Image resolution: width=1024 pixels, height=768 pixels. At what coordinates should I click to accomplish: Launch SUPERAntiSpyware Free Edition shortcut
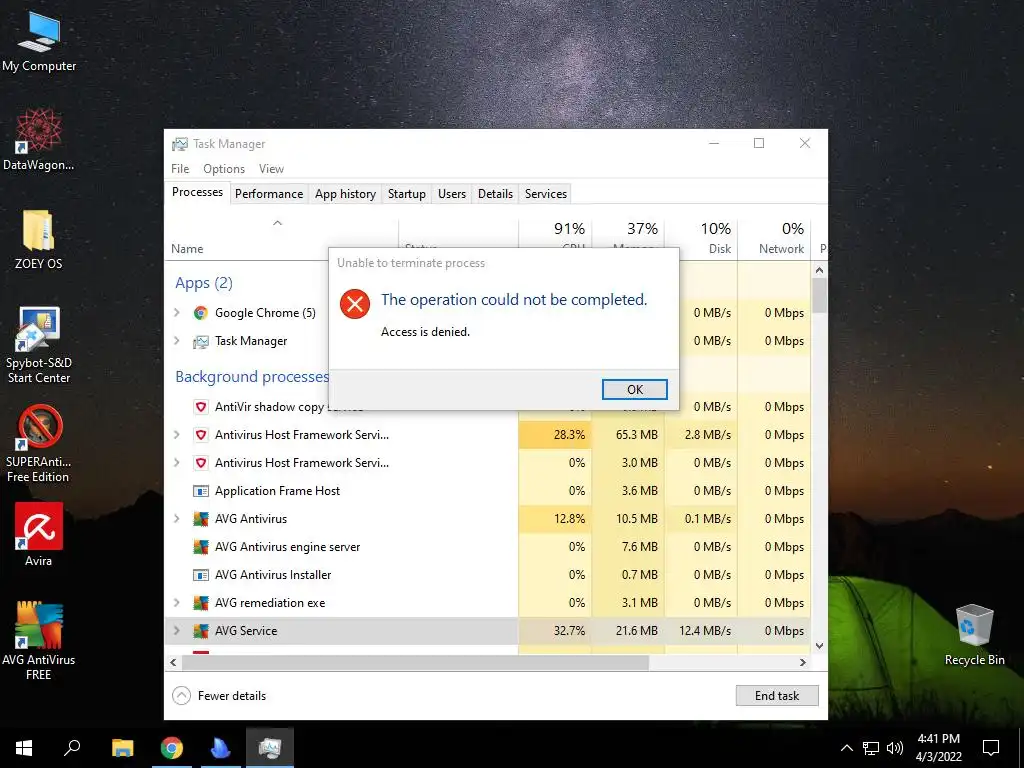tap(39, 443)
